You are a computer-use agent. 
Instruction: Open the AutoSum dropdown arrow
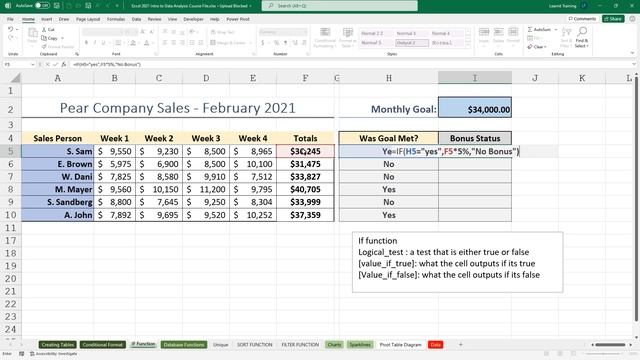[x=556, y=30]
